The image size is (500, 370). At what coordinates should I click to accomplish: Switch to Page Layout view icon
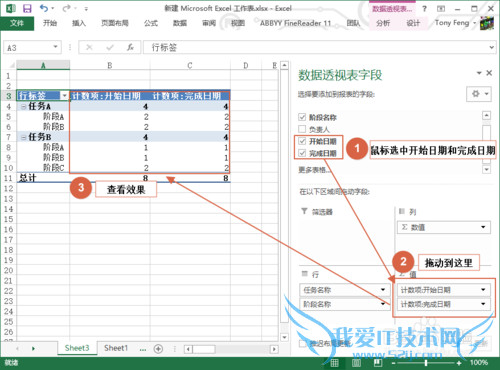click(x=356, y=363)
